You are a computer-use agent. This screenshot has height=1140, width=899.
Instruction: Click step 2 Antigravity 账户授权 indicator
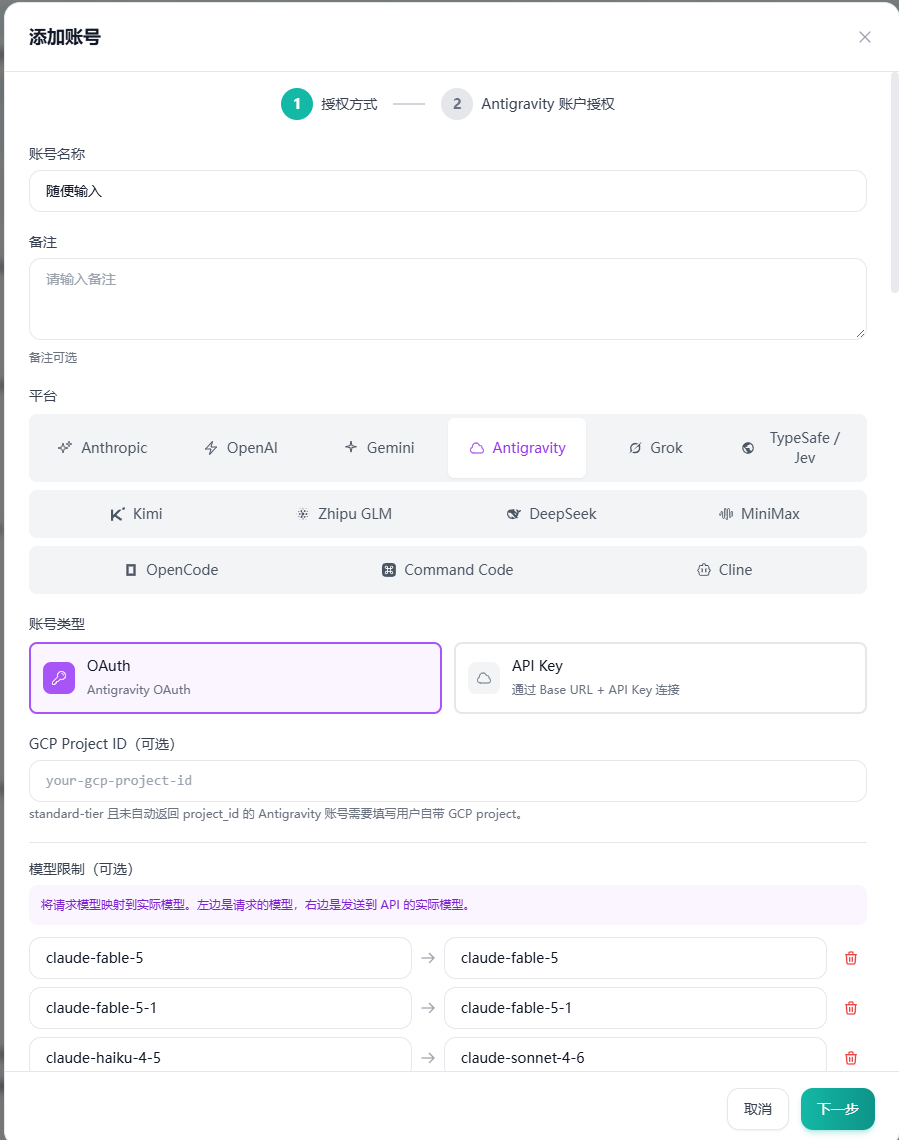[x=528, y=104]
